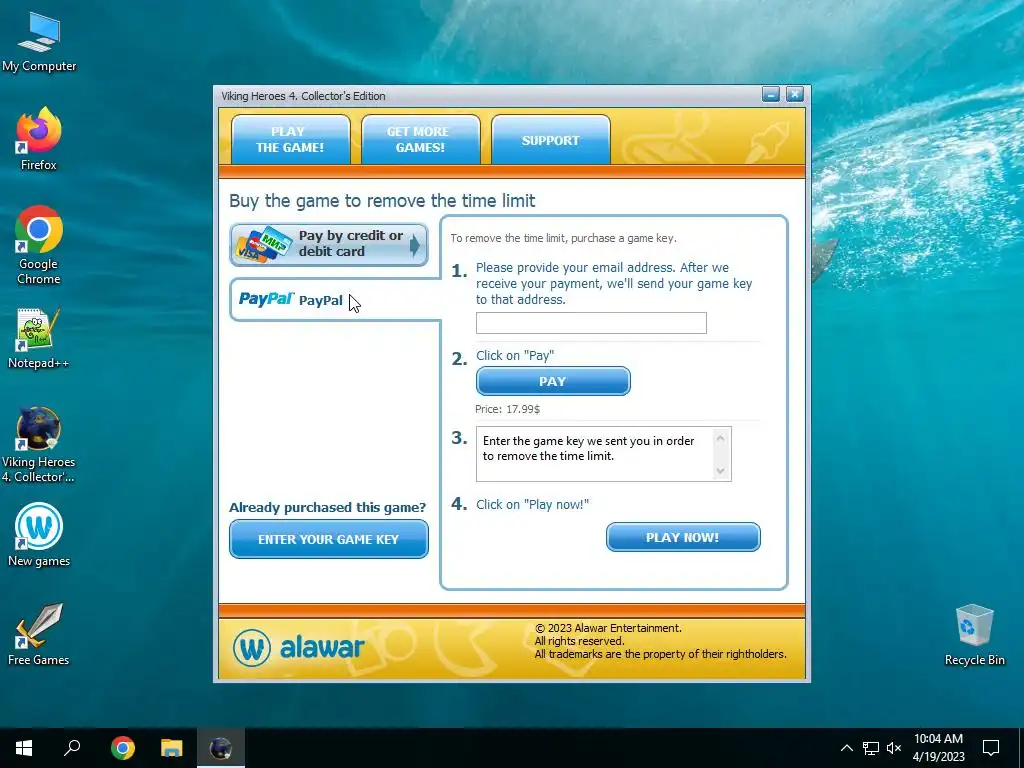
Task: Launch Firefox from the desktop
Action: click(x=39, y=139)
